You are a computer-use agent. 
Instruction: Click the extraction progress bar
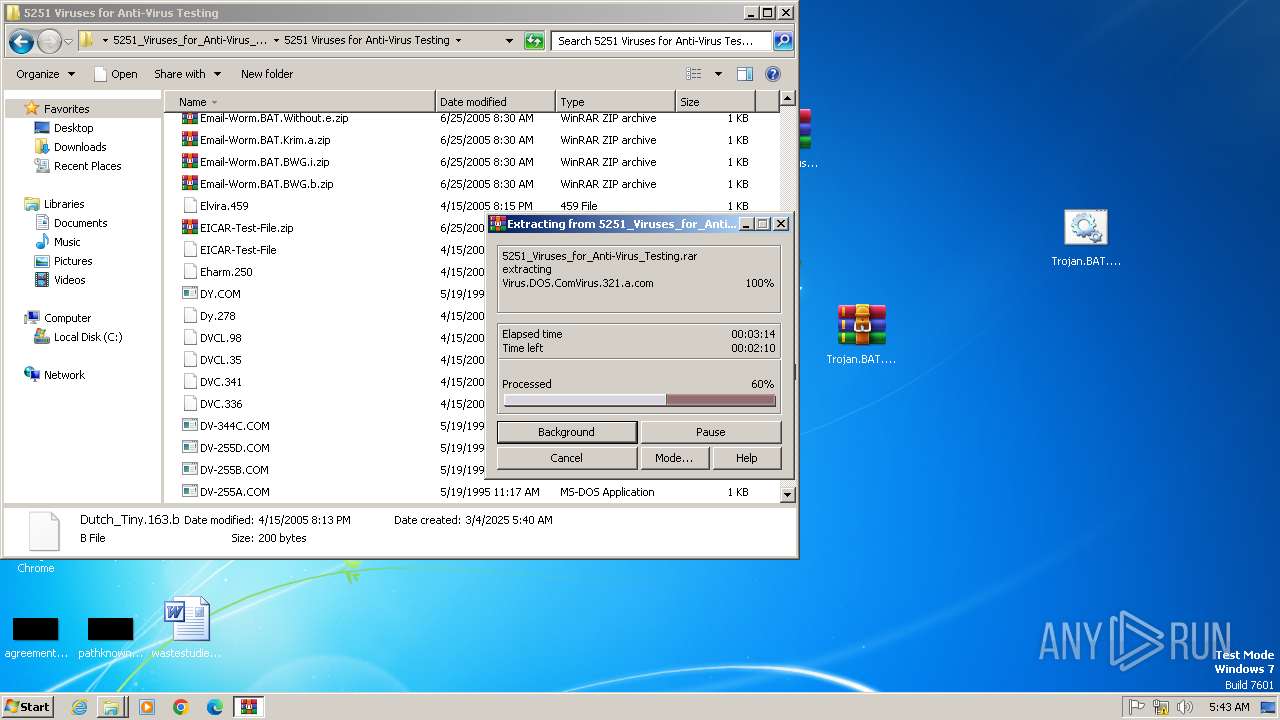click(639, 400)
